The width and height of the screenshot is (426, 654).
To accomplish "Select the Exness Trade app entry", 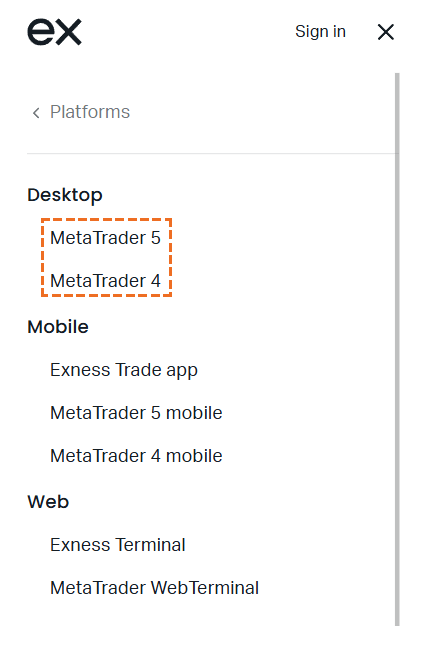I will pos(124,370).
